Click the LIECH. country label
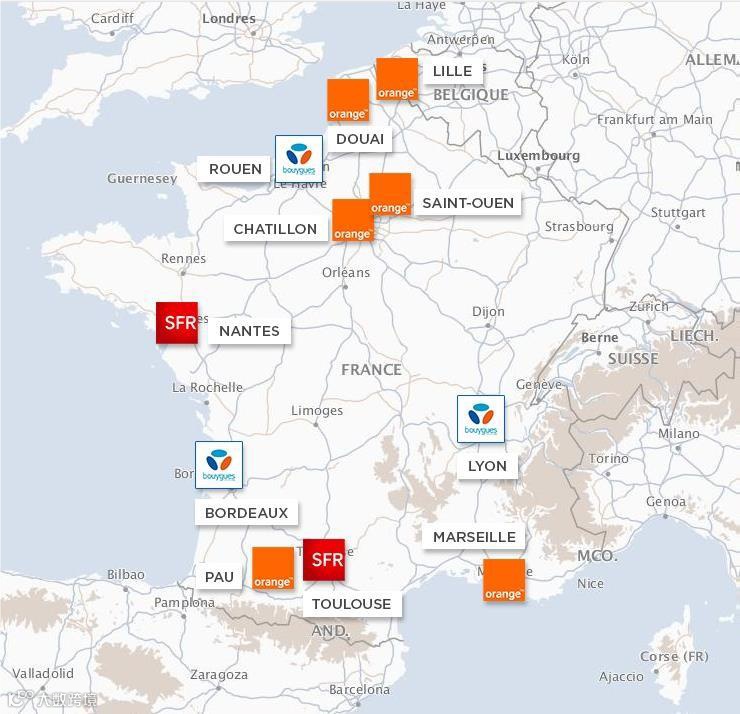Image resolution: width=740 pixels, height=714 pixels. pyautogui.click(x=695, y=336)
